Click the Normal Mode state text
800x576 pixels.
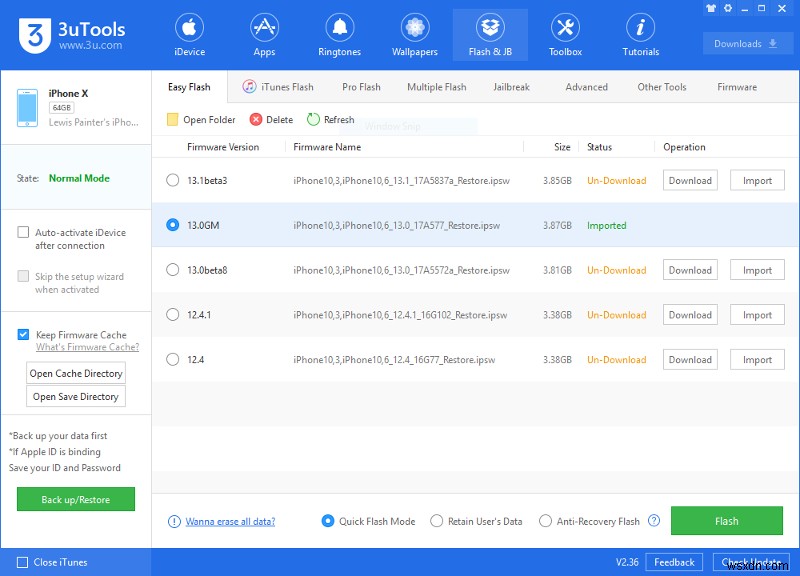pos(79,178)
